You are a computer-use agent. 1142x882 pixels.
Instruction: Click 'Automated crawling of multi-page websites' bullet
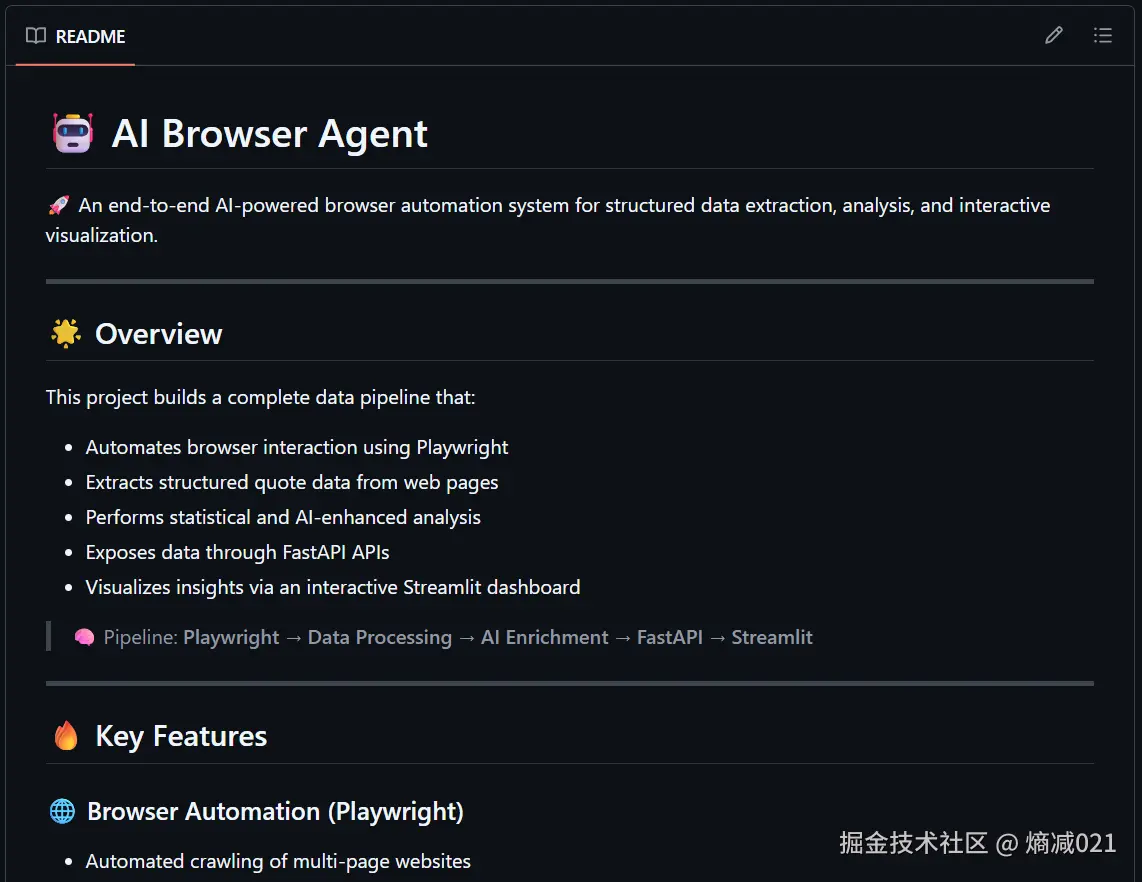[x=278, y=862]
